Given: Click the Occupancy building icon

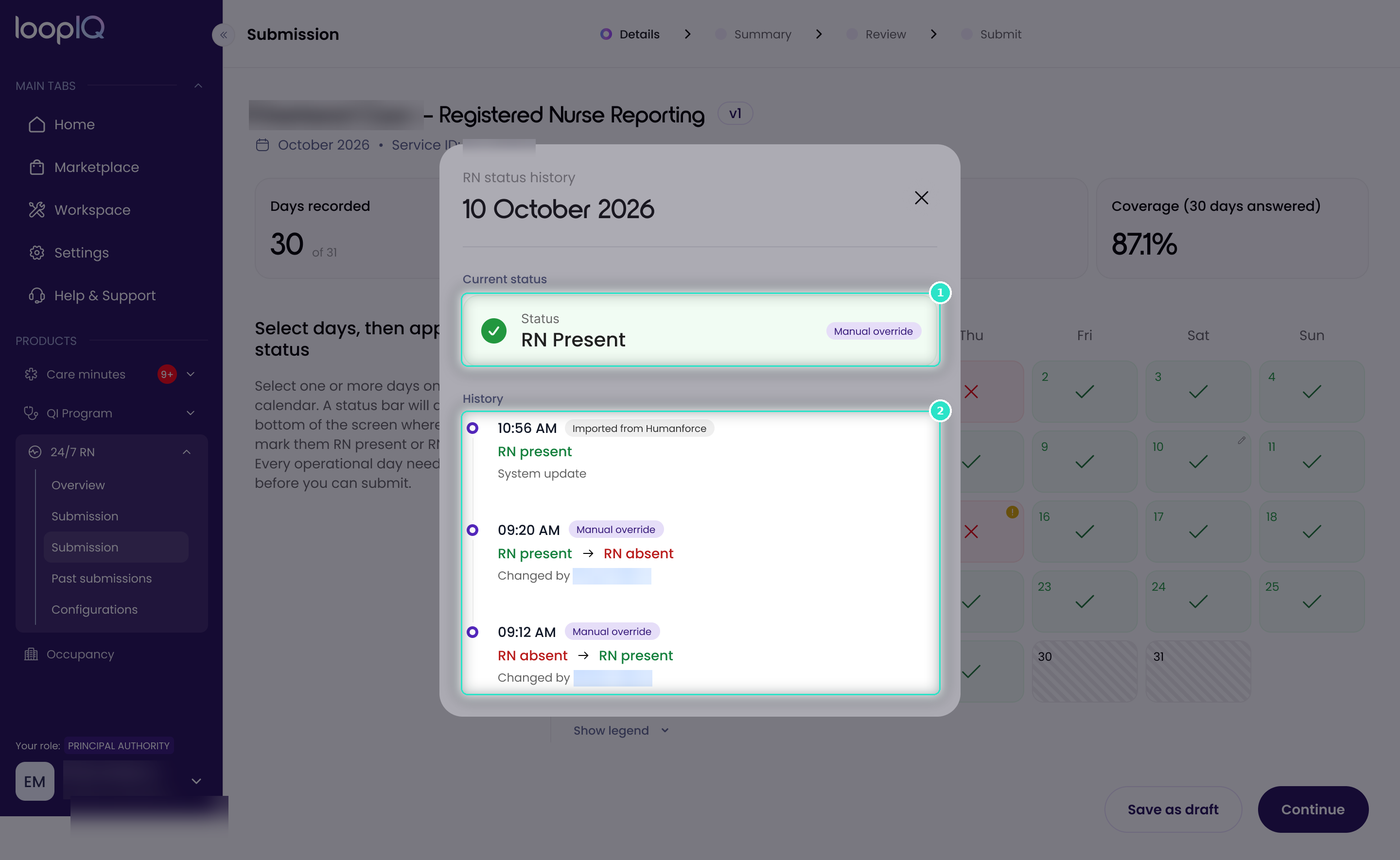Looking at the screenshot, I should (x=31, y=654).
